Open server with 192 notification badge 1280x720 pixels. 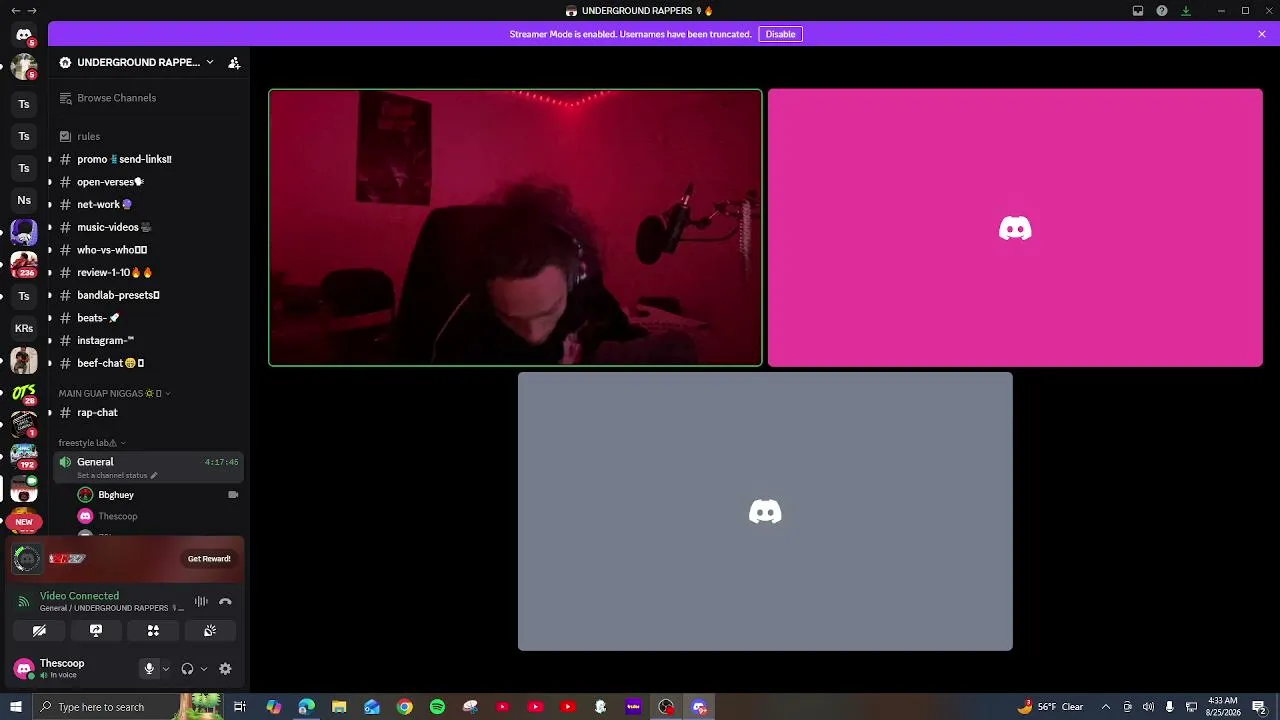[24, 456]
